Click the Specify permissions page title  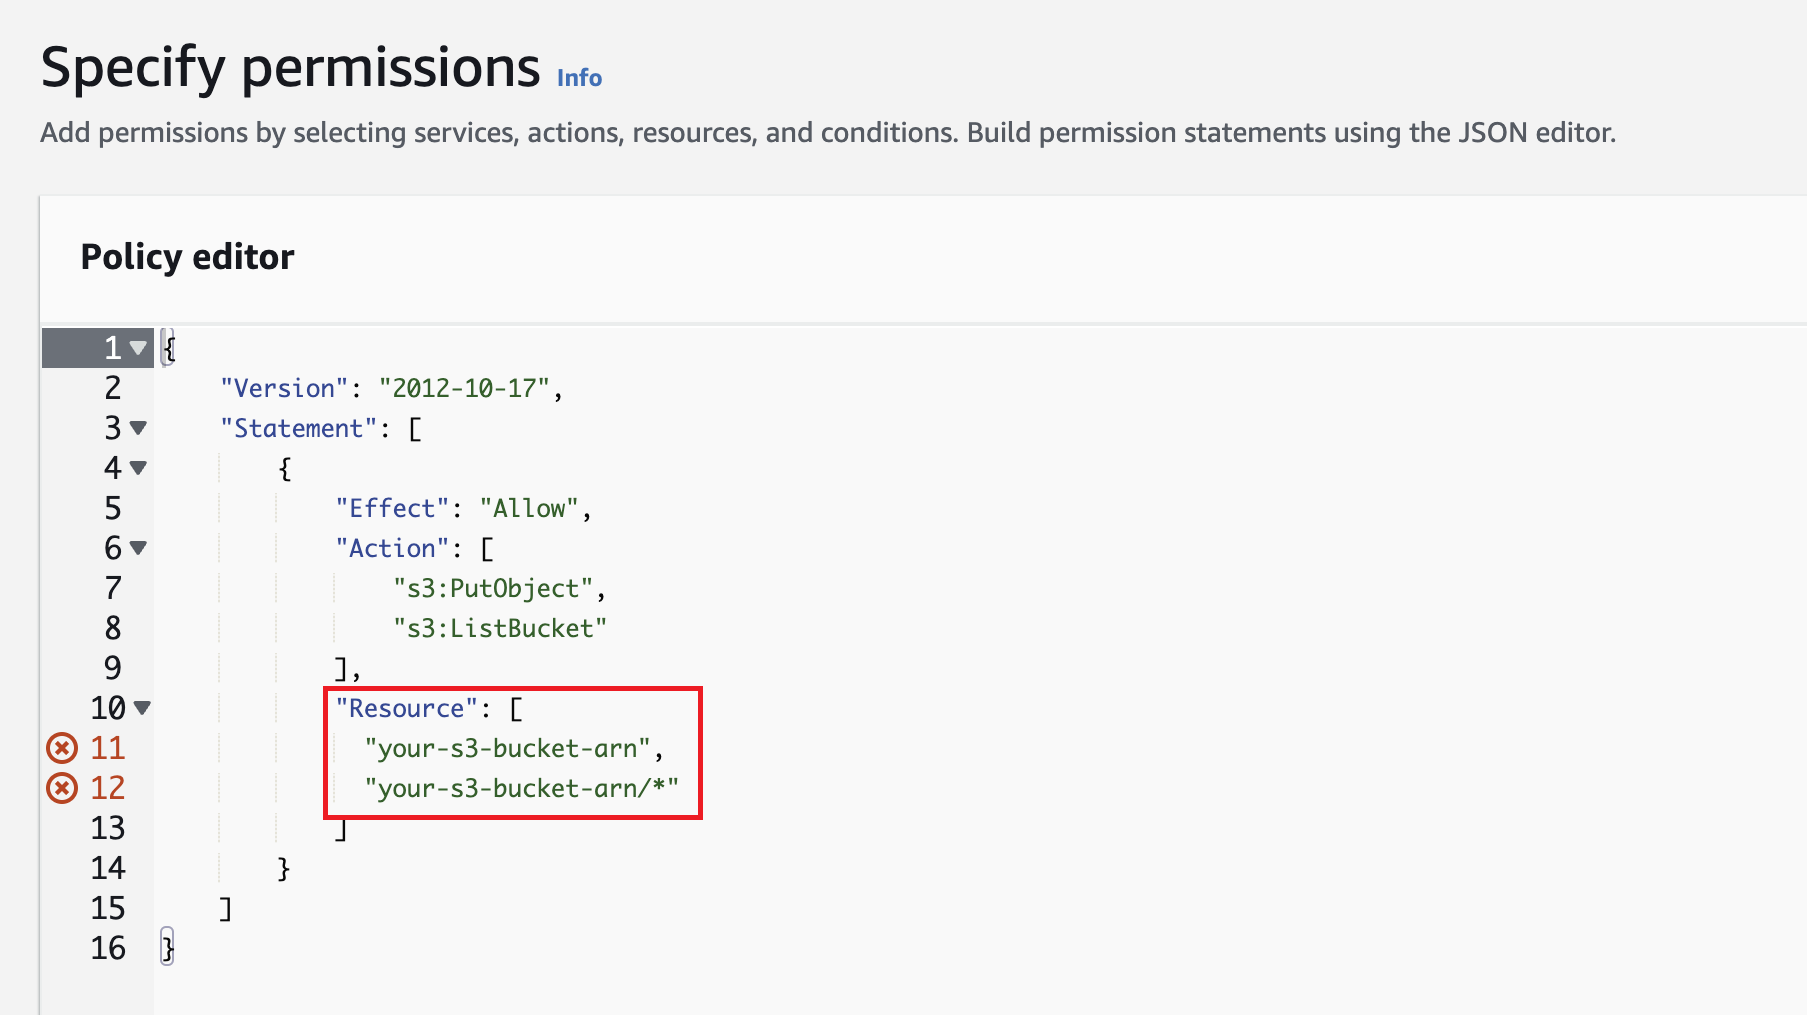(290, 67)
